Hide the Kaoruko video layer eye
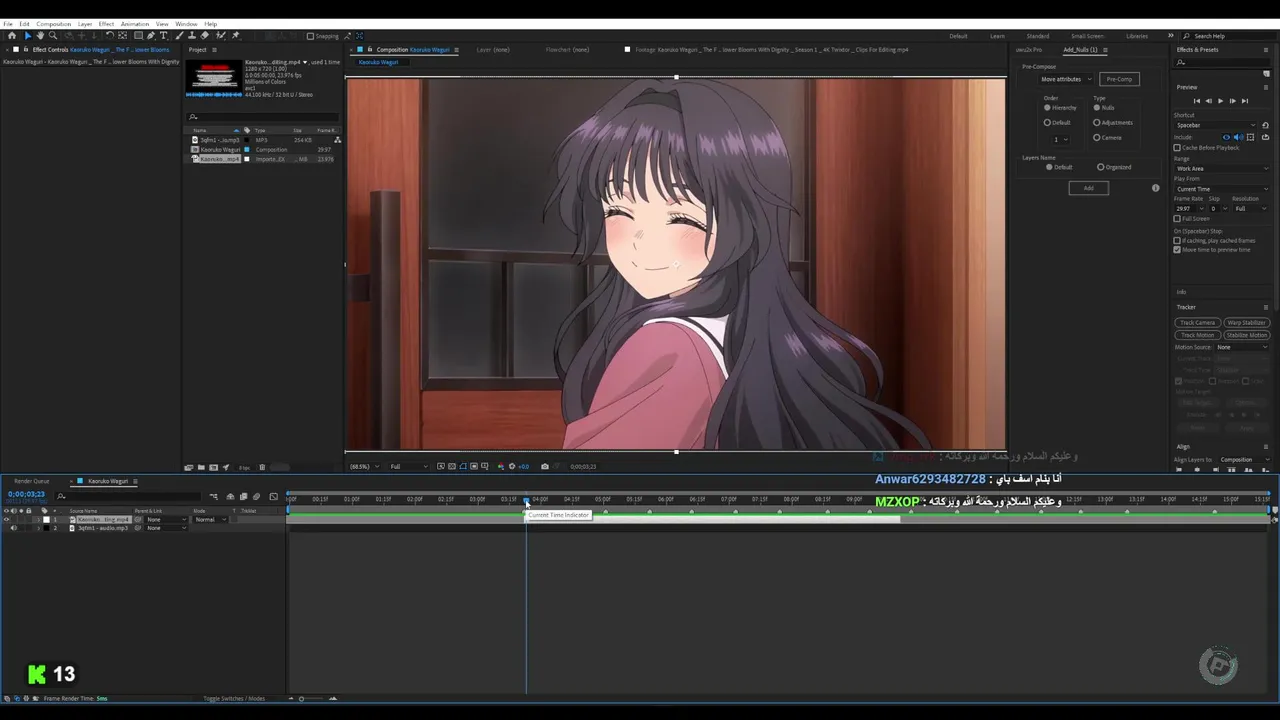 click(x=6, y=520)
